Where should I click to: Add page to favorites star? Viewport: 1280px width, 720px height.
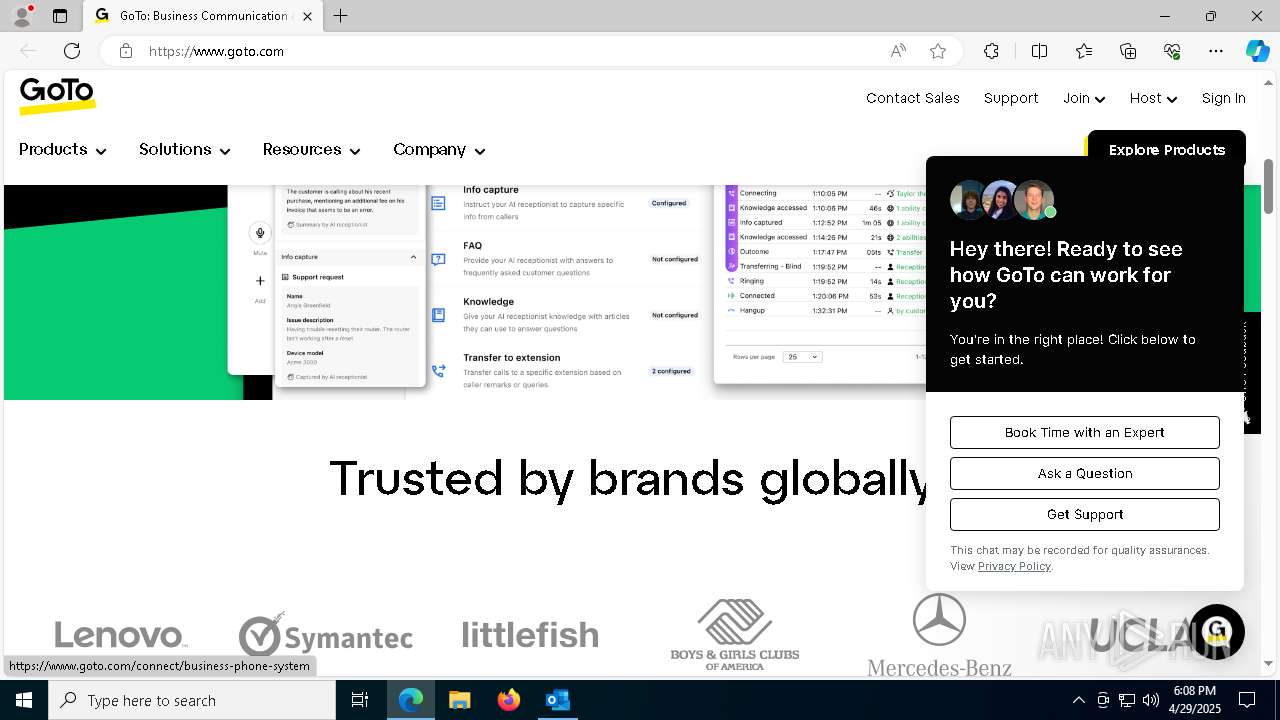tap(938, 51)
